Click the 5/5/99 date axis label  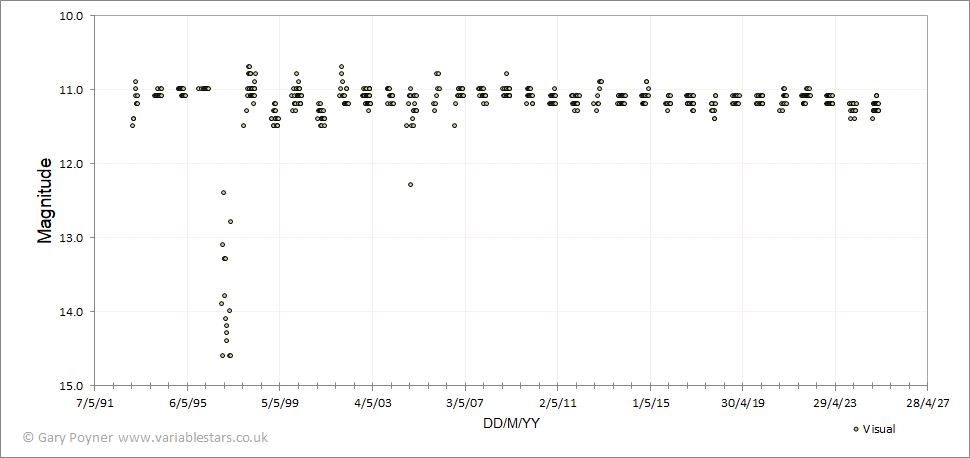coord(280,403)
